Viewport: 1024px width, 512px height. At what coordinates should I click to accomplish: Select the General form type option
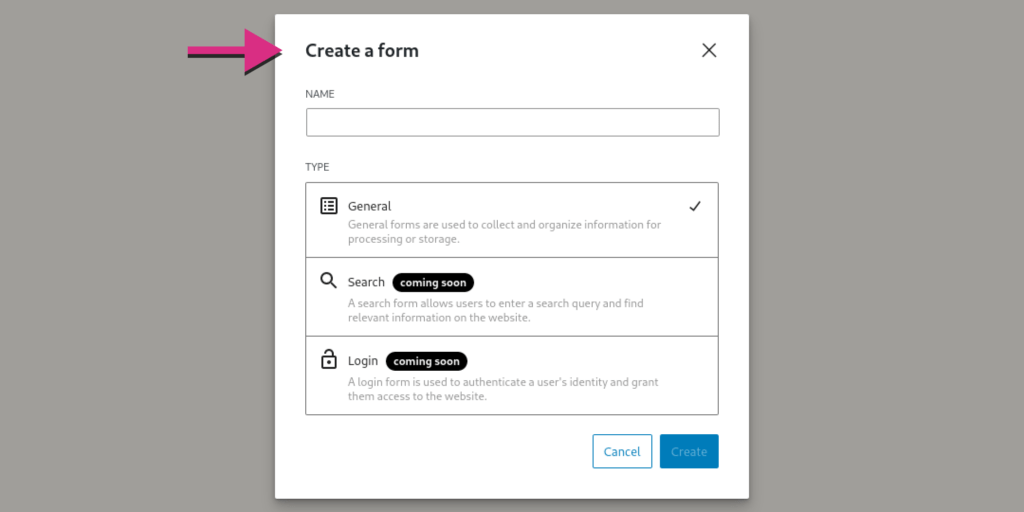click(x=511, y=220)
